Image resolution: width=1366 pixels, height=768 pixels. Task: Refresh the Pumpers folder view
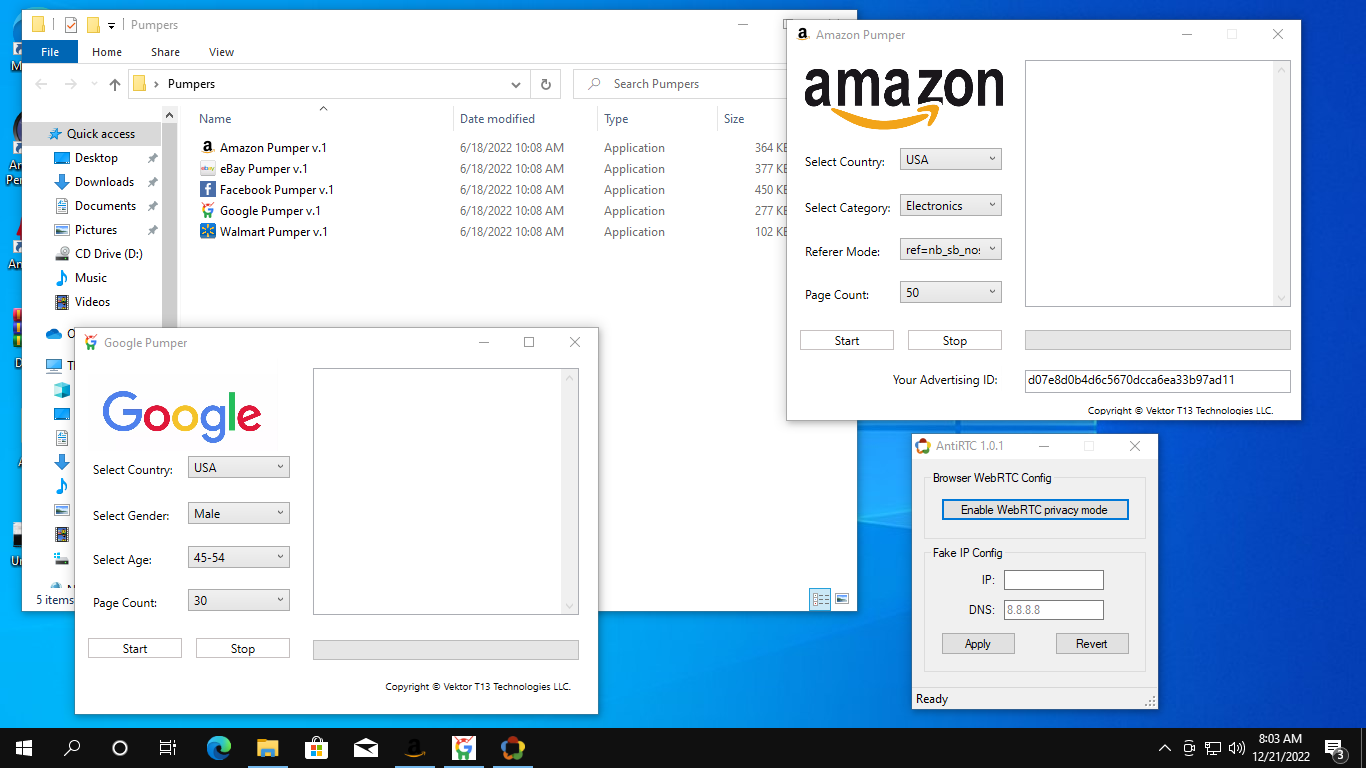coord(545,84)
